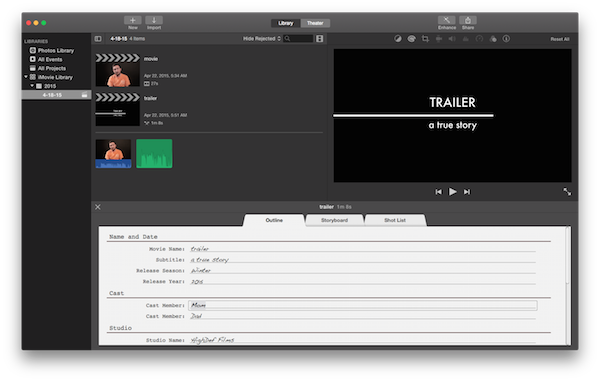Collapse the iMovie Library disclosure triangle

pyautogui.click(x=26, y=77)
